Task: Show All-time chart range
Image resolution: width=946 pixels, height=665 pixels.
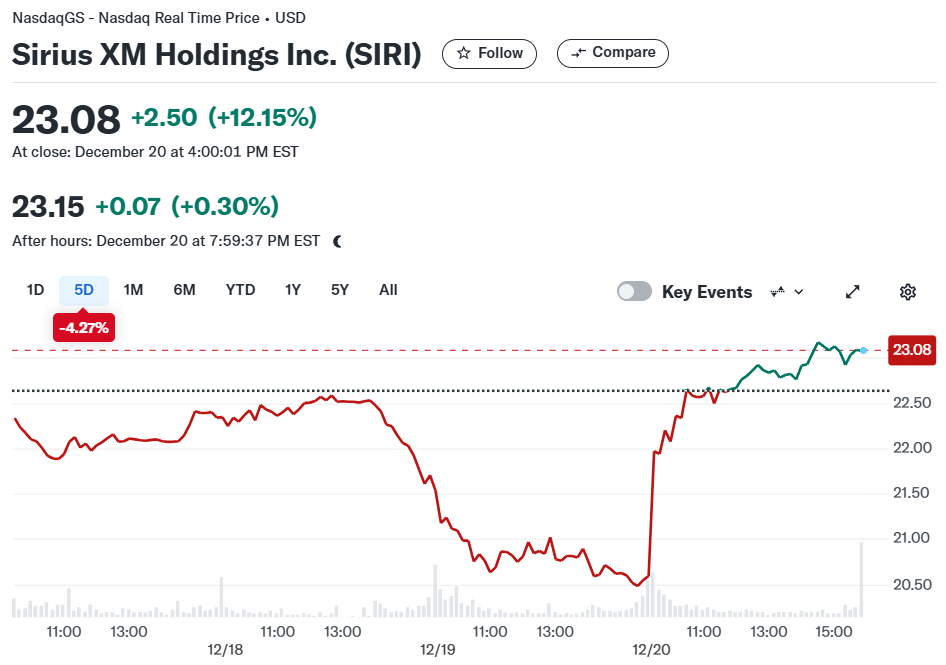Action: click(x=388, y=290)
